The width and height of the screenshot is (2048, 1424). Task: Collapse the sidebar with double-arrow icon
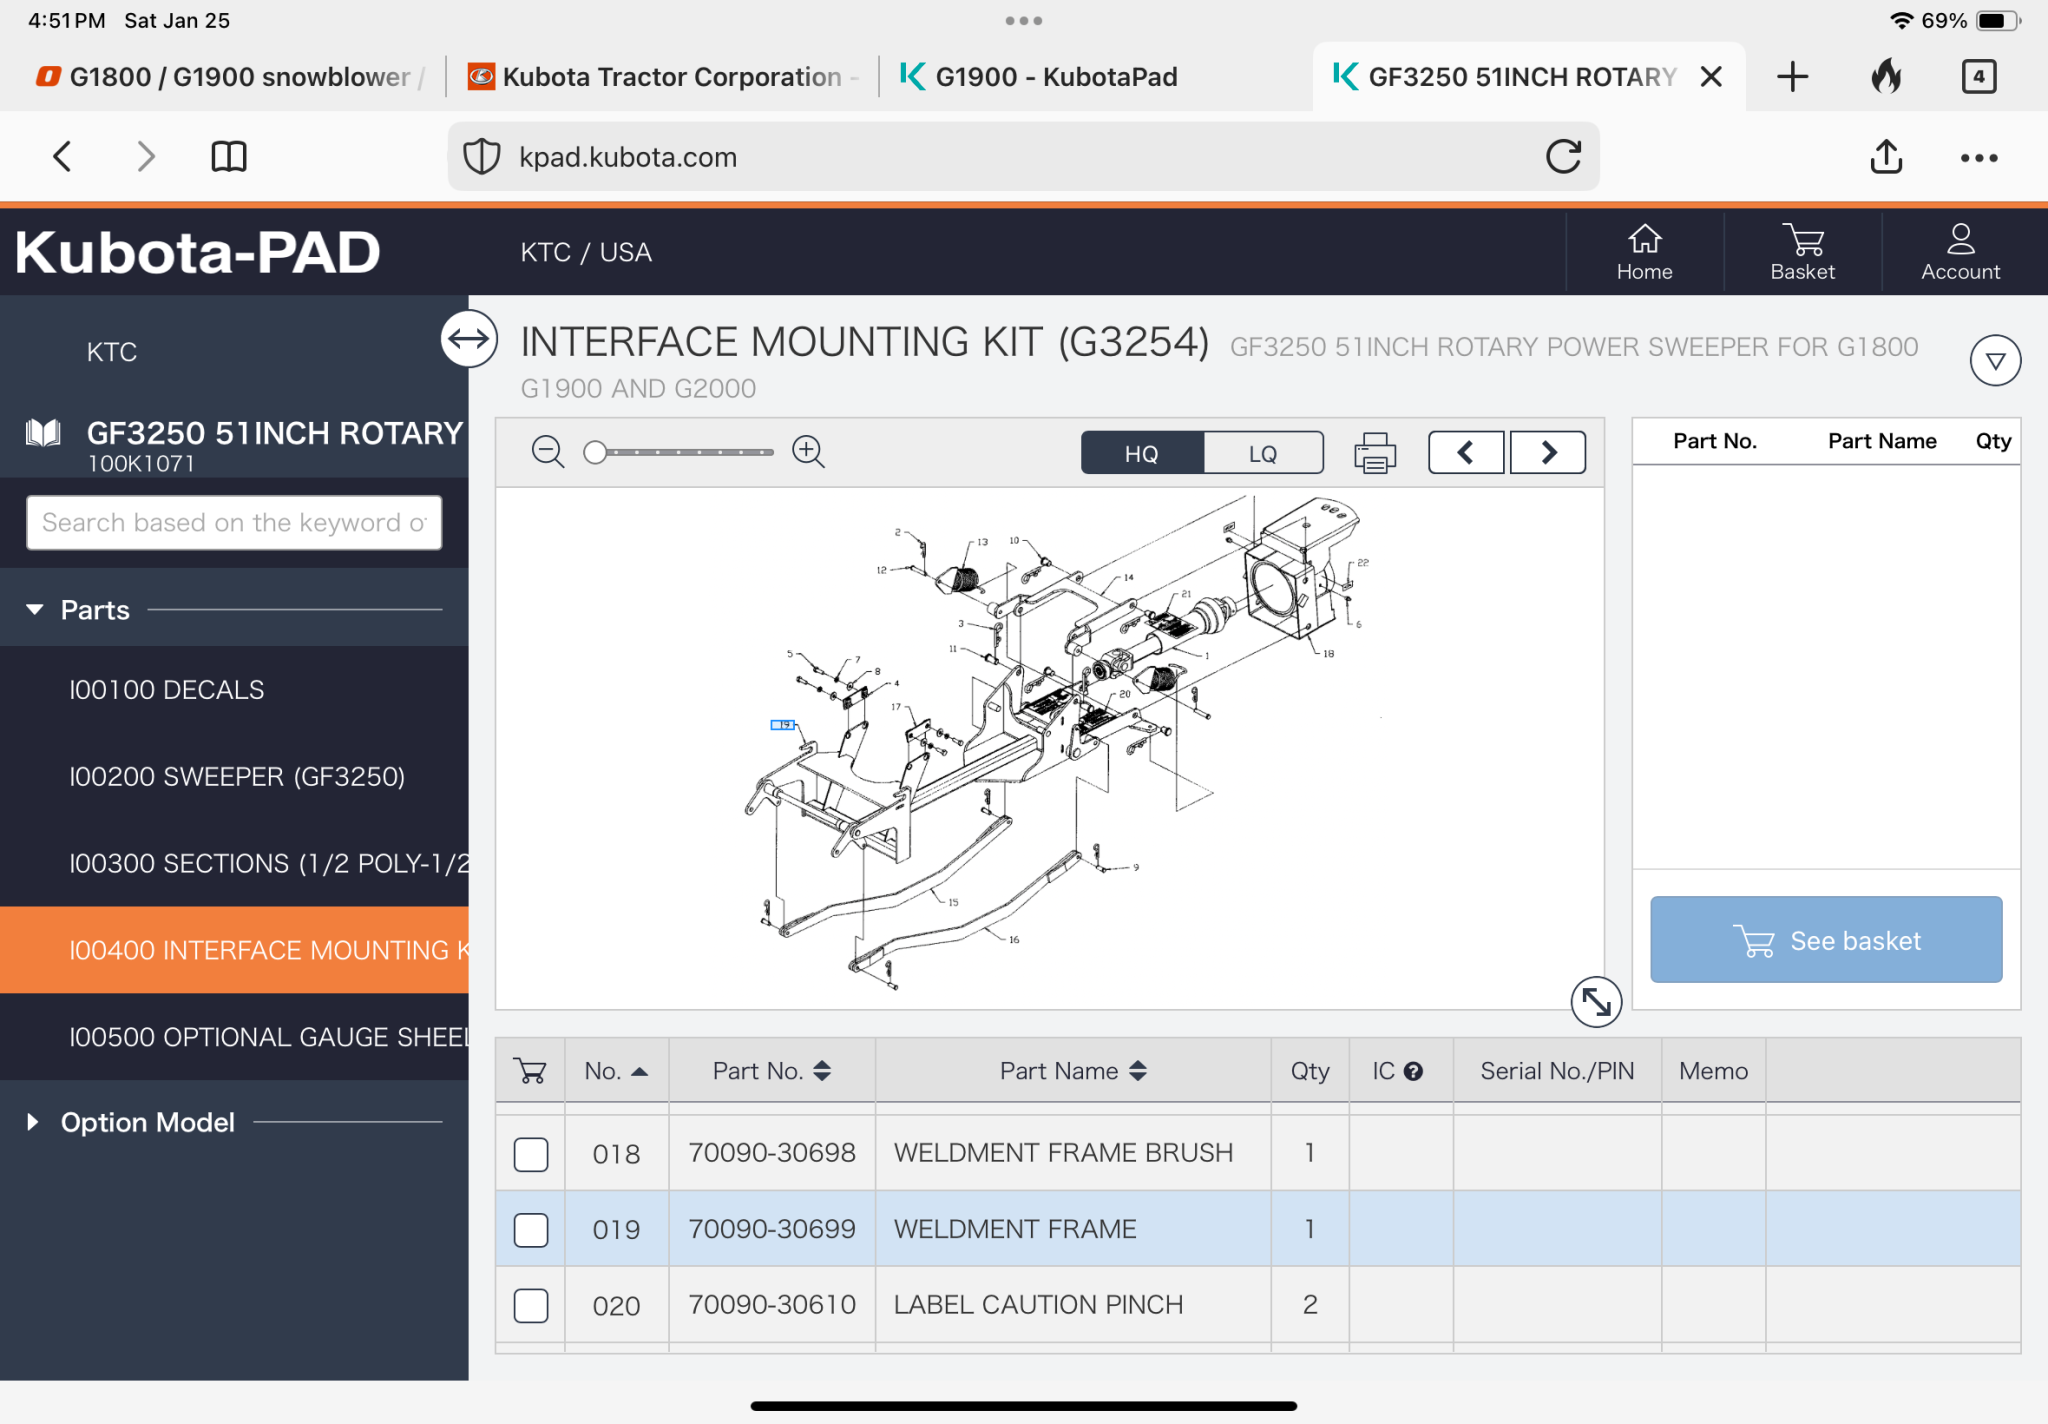pos(469,340)
